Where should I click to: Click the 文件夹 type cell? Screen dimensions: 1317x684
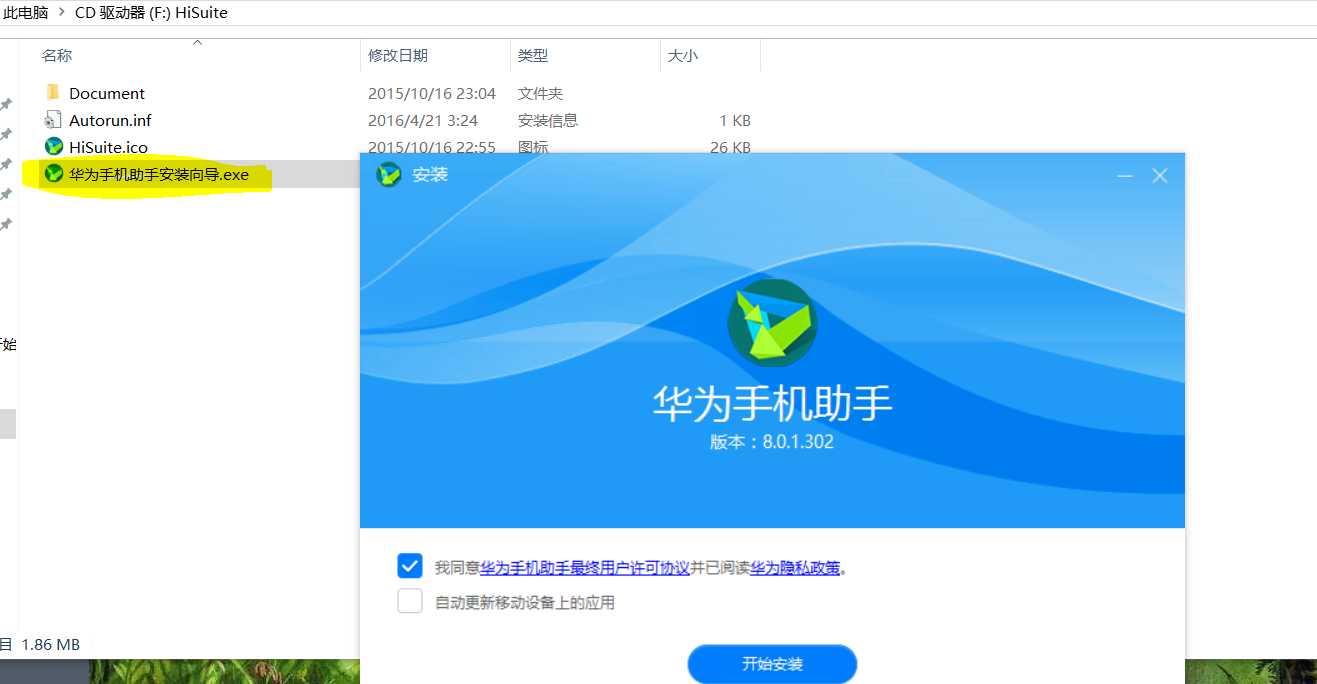541,93
